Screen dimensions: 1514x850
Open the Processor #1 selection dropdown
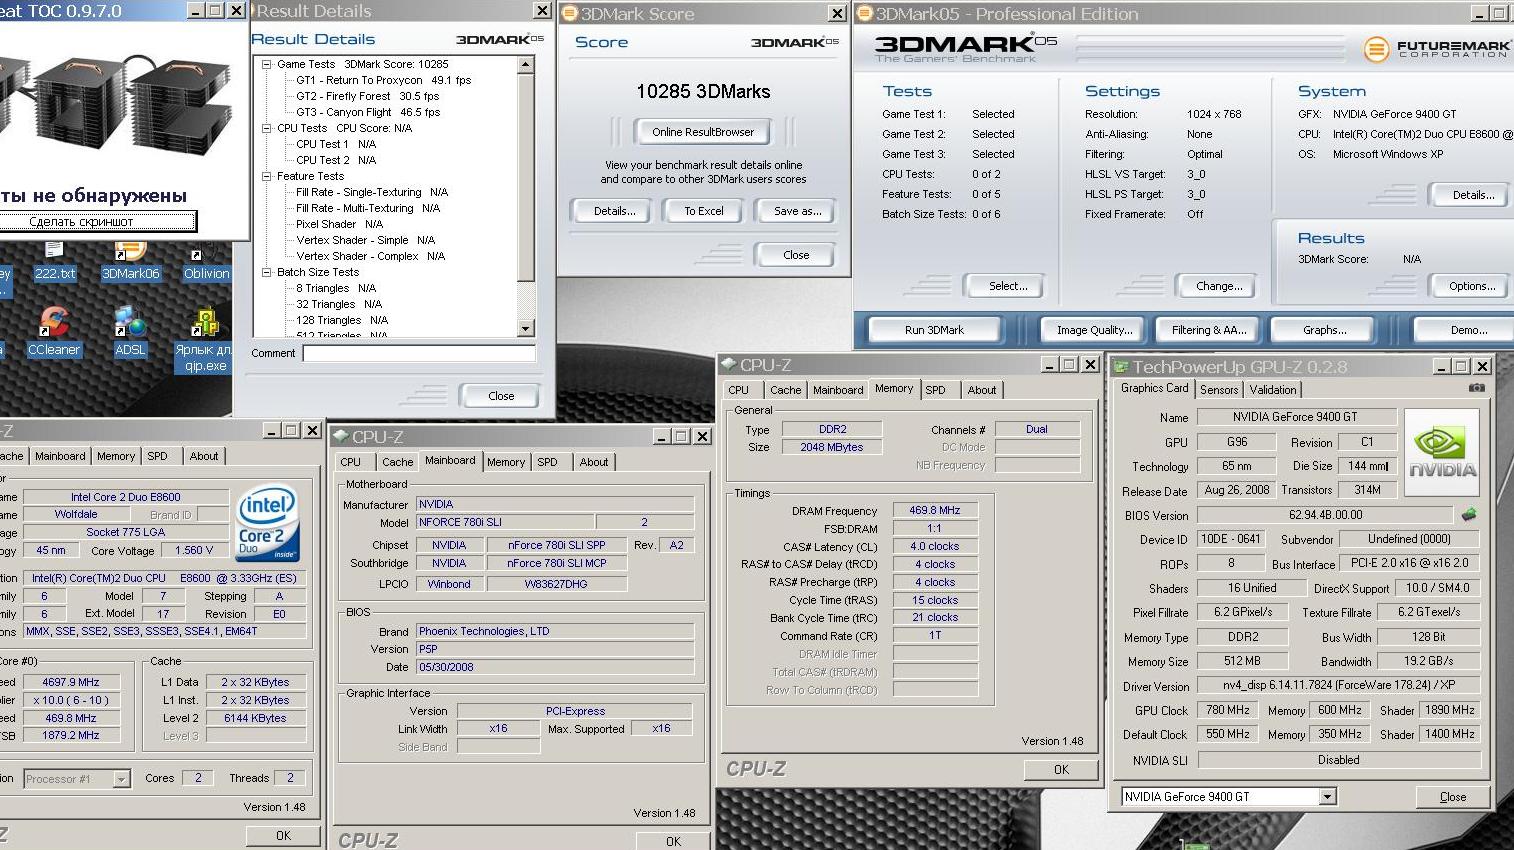pyautogui.click(x=121, y=779)
